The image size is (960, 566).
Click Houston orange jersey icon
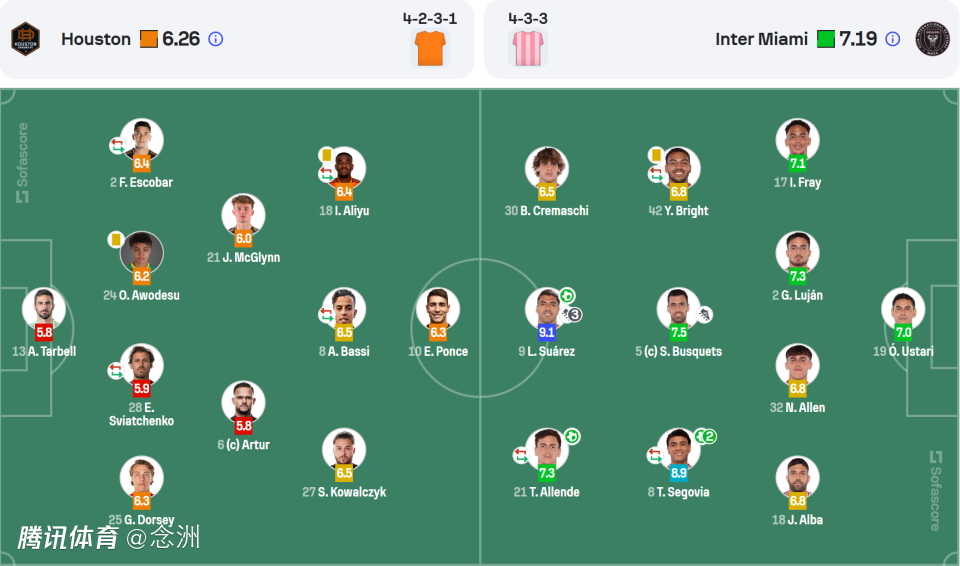tap(430, 47)
